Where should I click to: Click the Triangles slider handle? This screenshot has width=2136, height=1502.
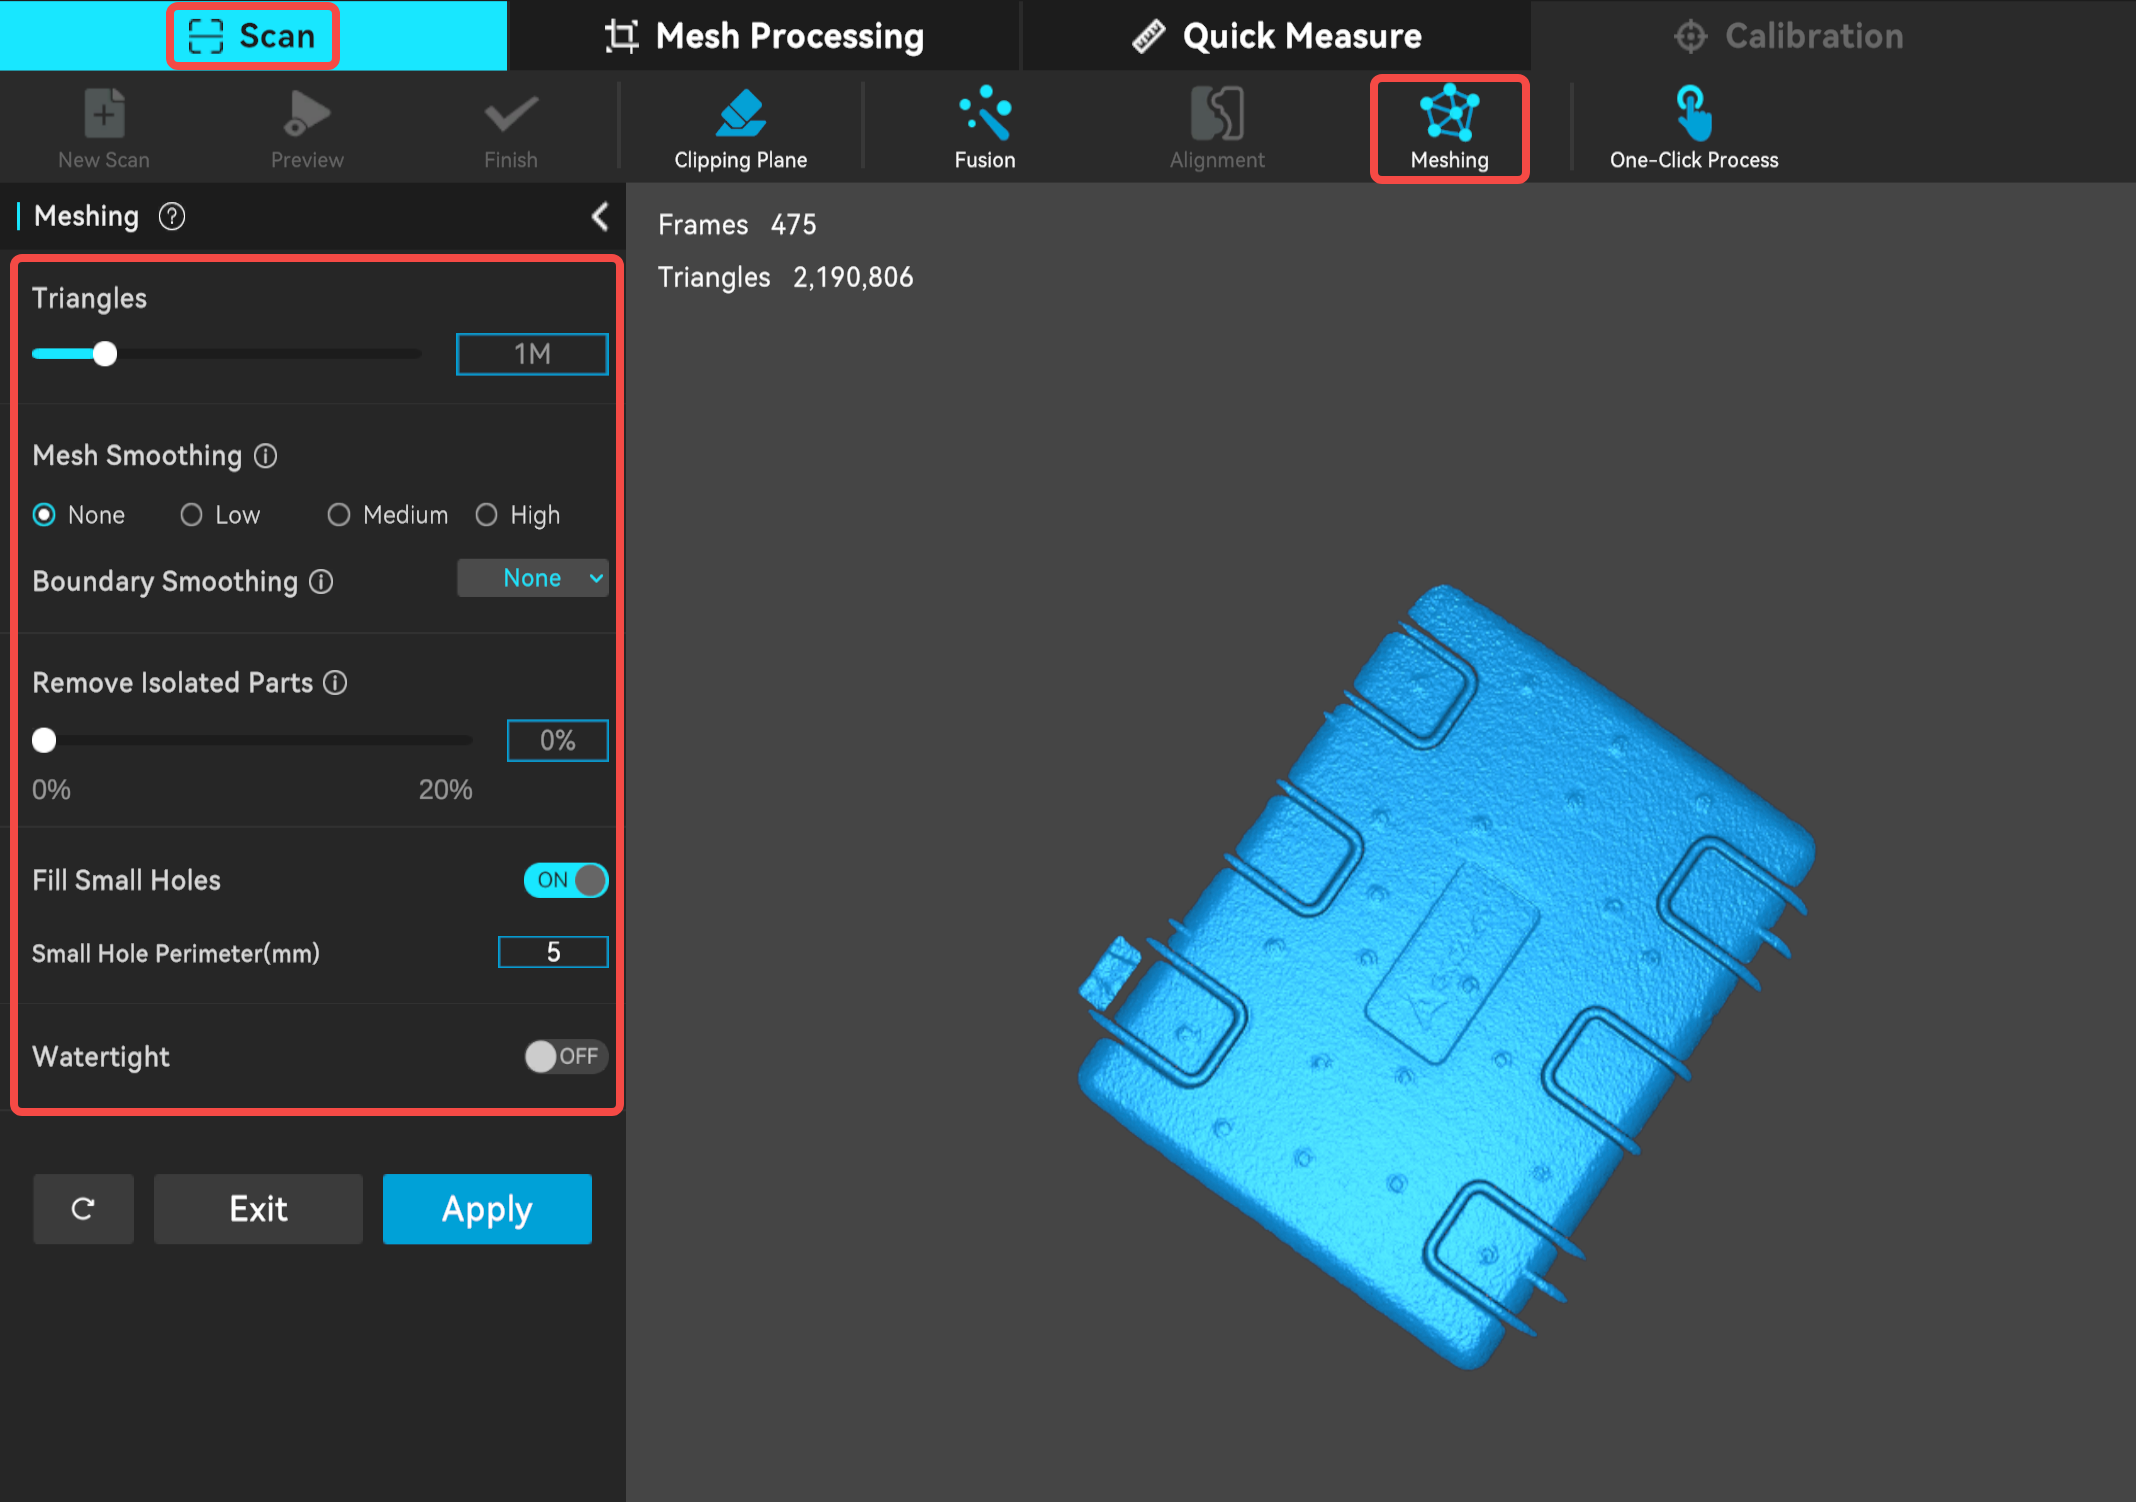coord(105,354)
